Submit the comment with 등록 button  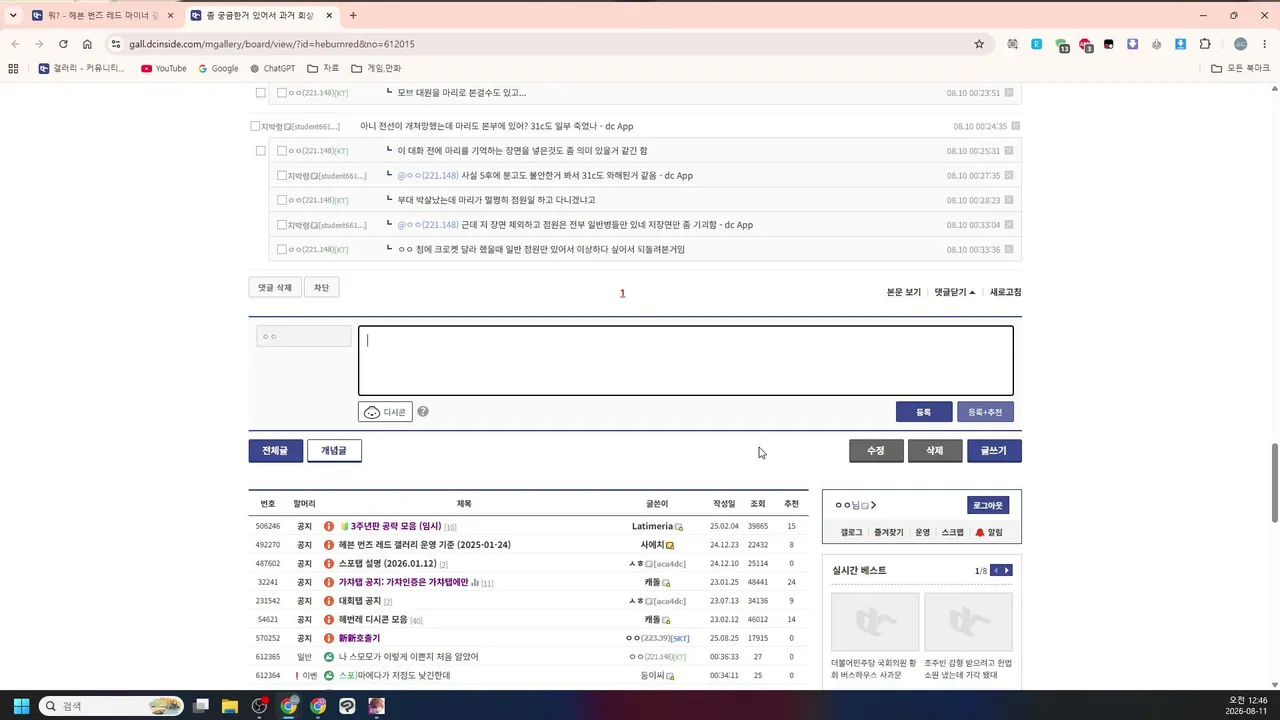tap(924, 412)
